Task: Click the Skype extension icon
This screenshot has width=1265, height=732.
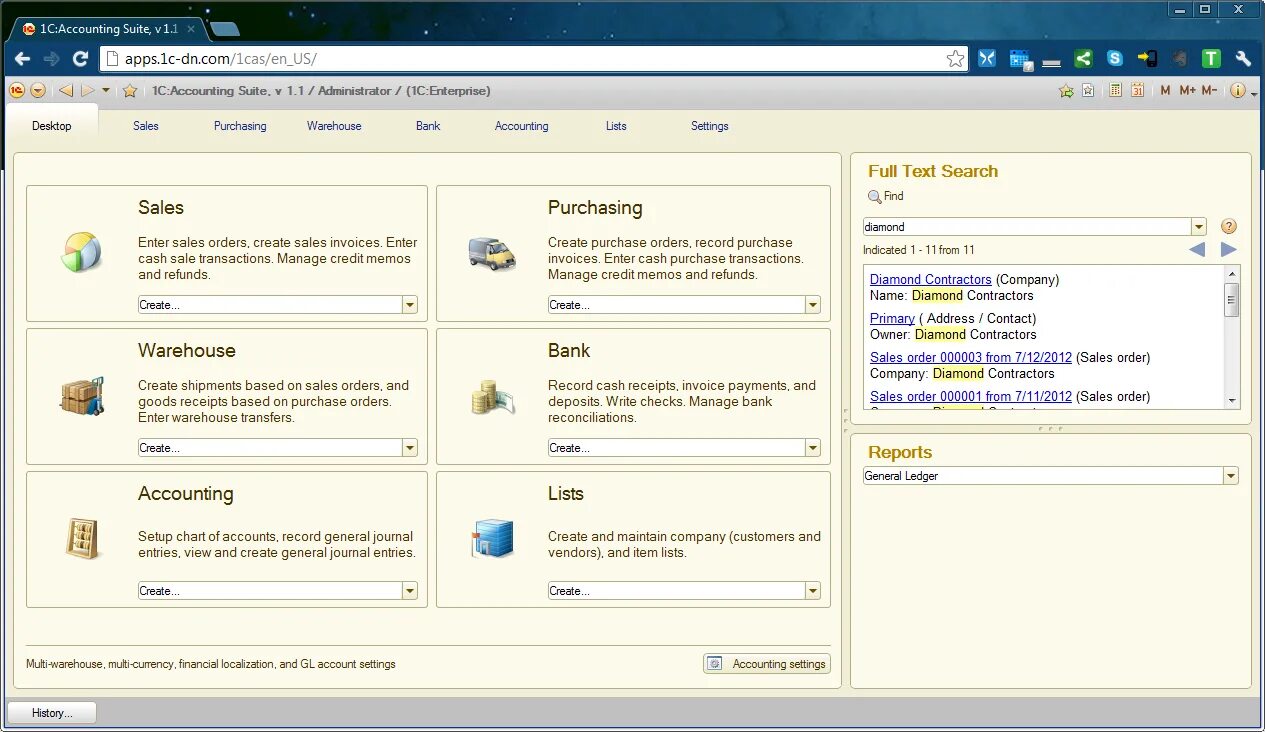Action: pyautogui.click(x=1114, y=59)
